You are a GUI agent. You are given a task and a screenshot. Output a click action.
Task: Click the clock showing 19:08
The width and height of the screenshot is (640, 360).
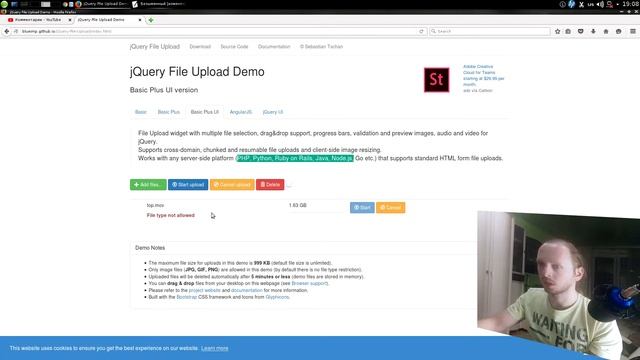(x=631, y=4)
